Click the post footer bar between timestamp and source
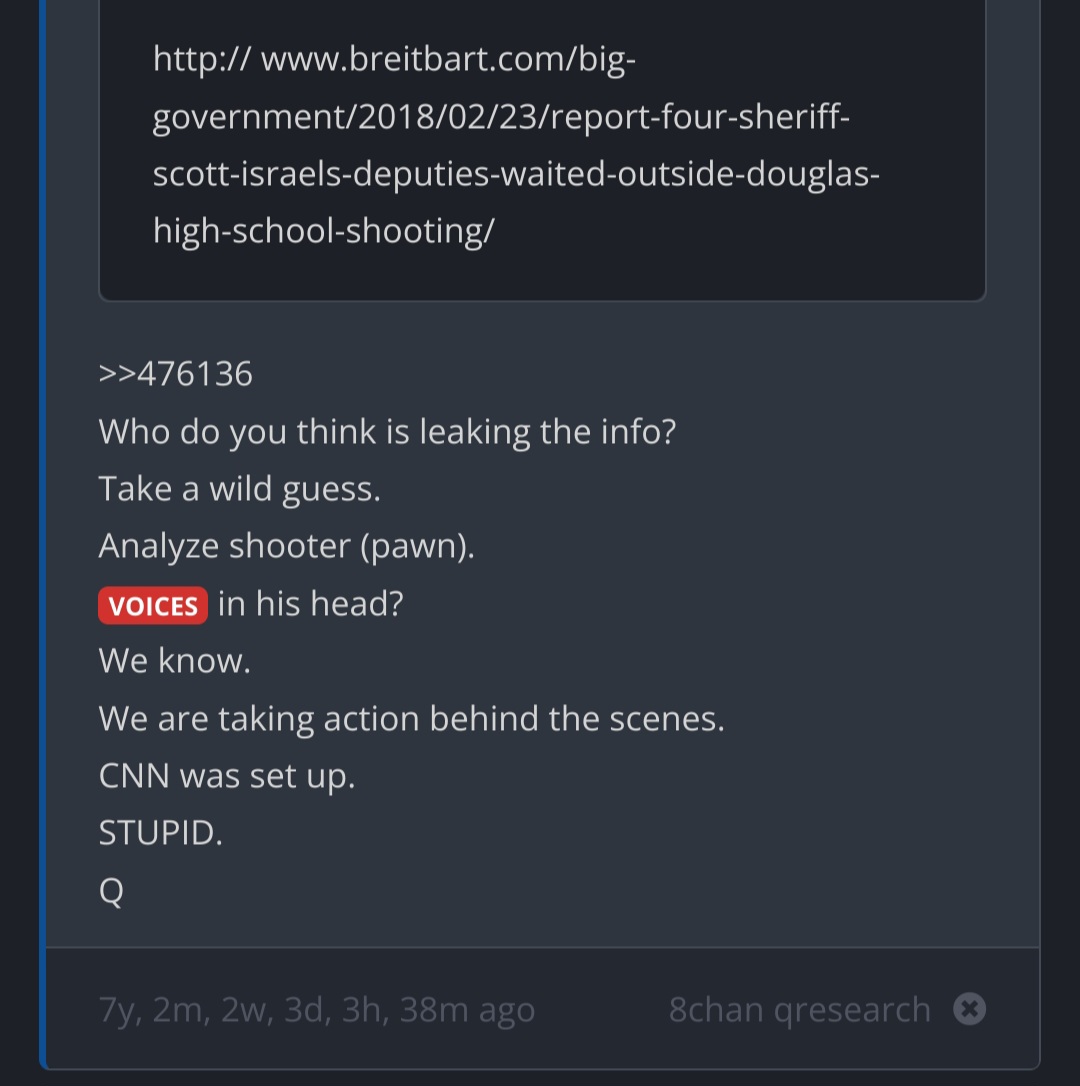The image size is (1080, 1086). tap(601, 1009)
